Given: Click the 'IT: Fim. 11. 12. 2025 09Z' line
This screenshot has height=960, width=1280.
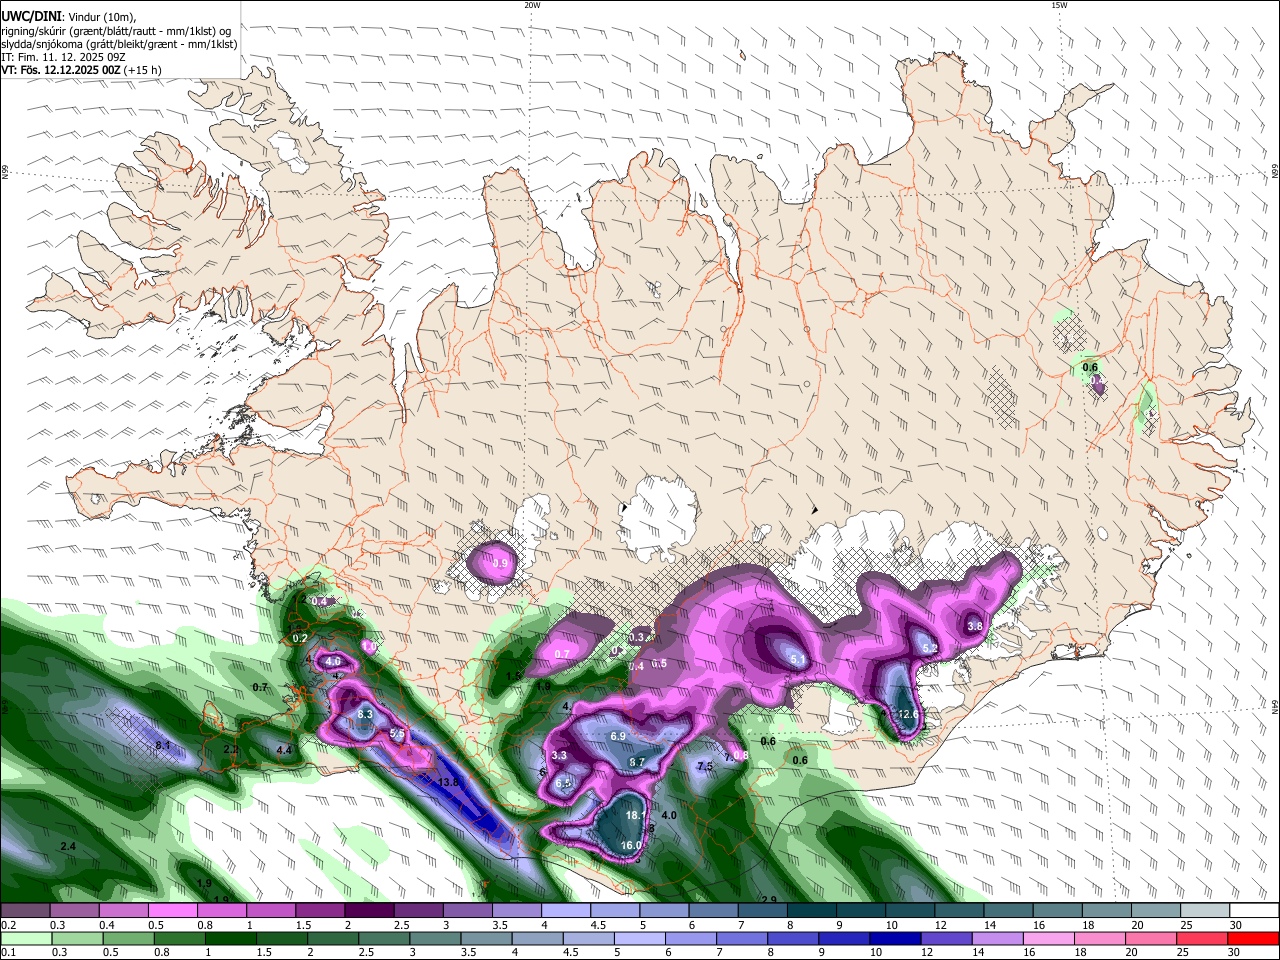Looking at the screenshot, I should [63, 57].
